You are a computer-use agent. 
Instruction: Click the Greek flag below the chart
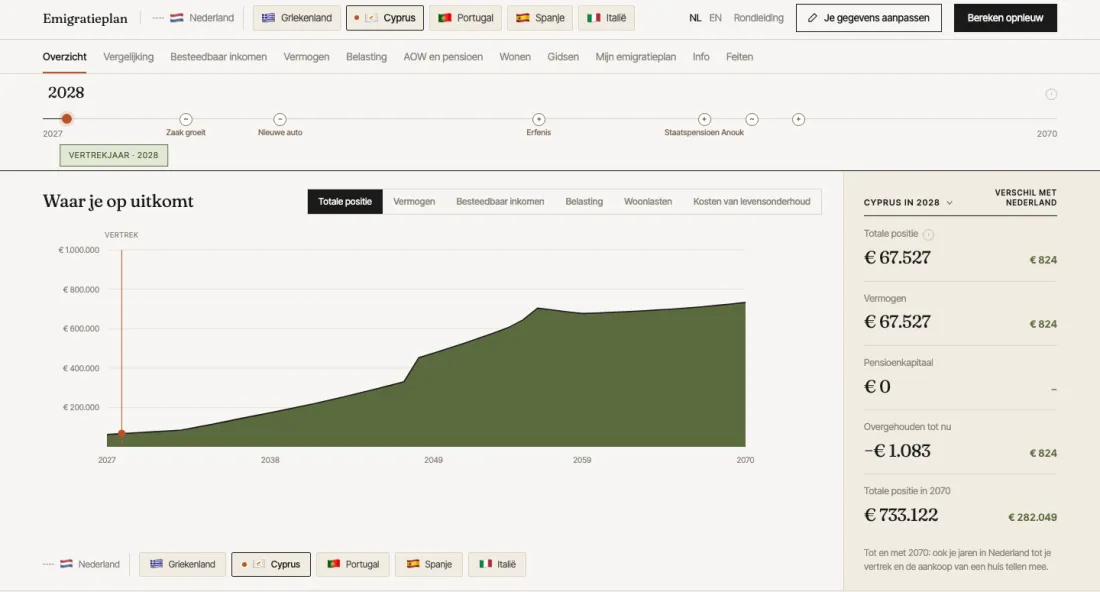coord(156,564)
